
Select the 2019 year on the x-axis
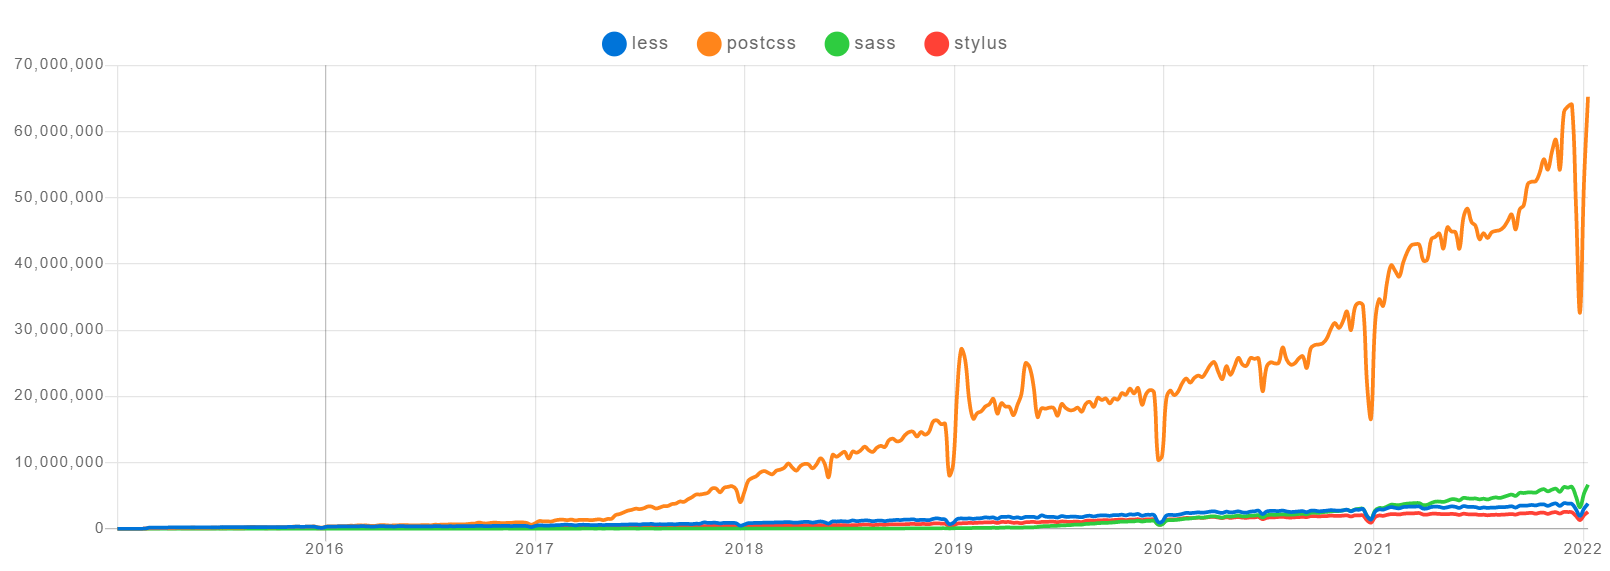(954, 548)
